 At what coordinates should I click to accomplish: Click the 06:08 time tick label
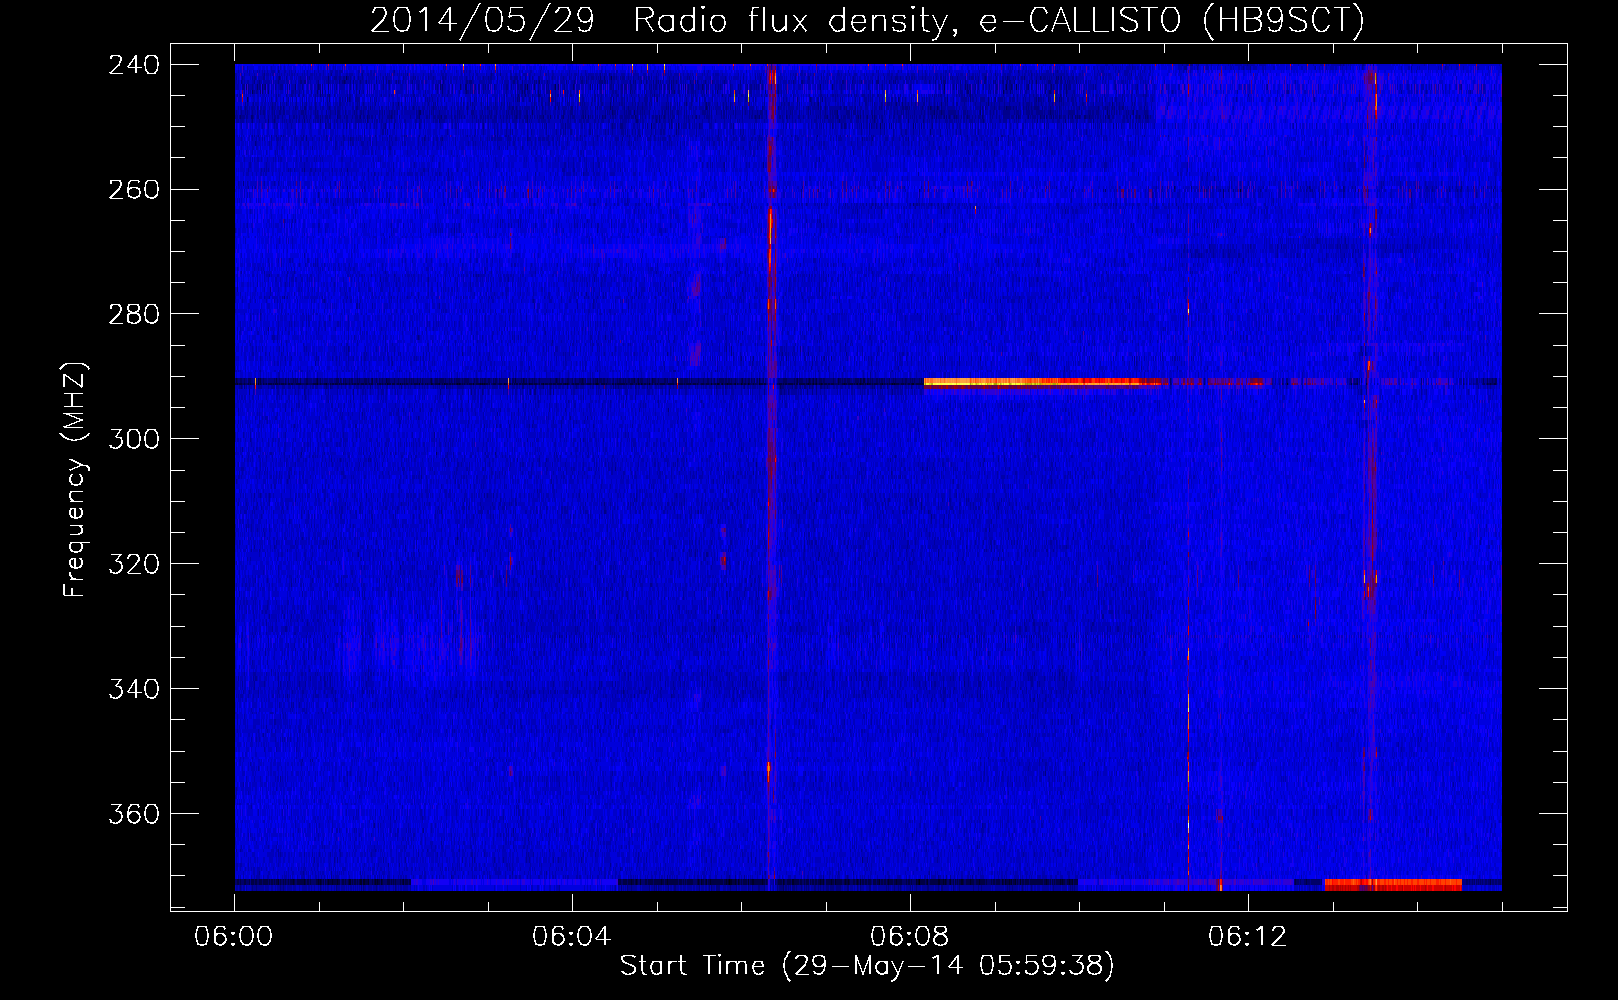click(910, 937)
